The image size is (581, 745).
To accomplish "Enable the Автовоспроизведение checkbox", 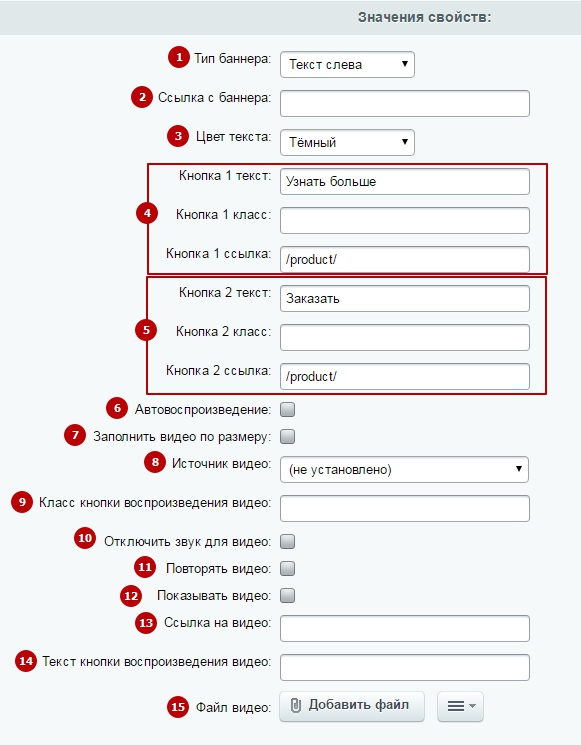I will coord(287,410).
